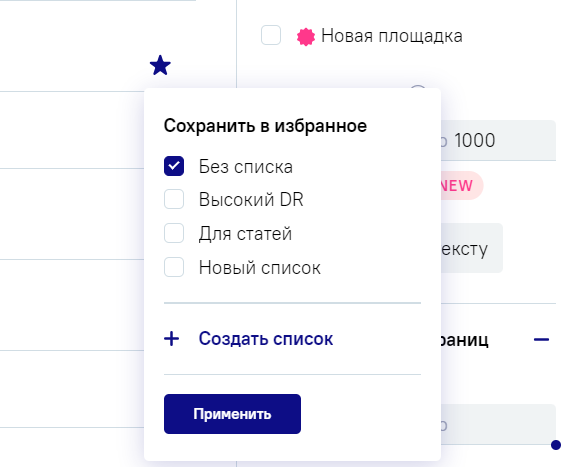
Task: Click the plus icon for creating a list
Action: pos(171,339)
